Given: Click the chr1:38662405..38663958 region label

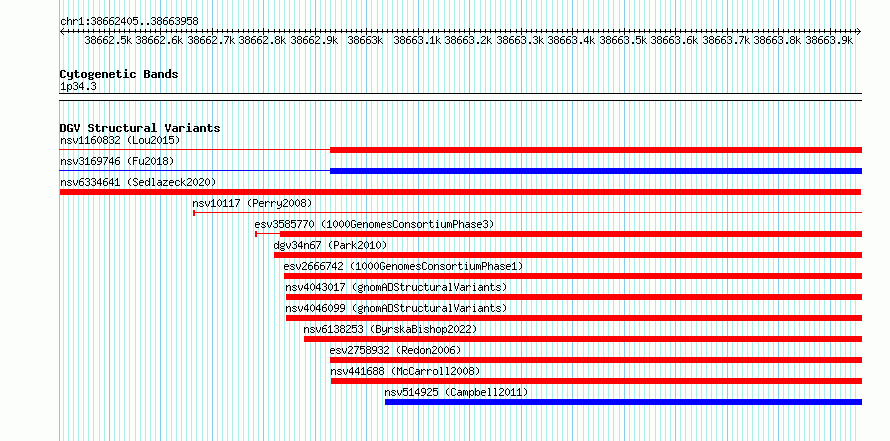Looking at the screenshot, I should pyautogui.click(x=129, y=21).
